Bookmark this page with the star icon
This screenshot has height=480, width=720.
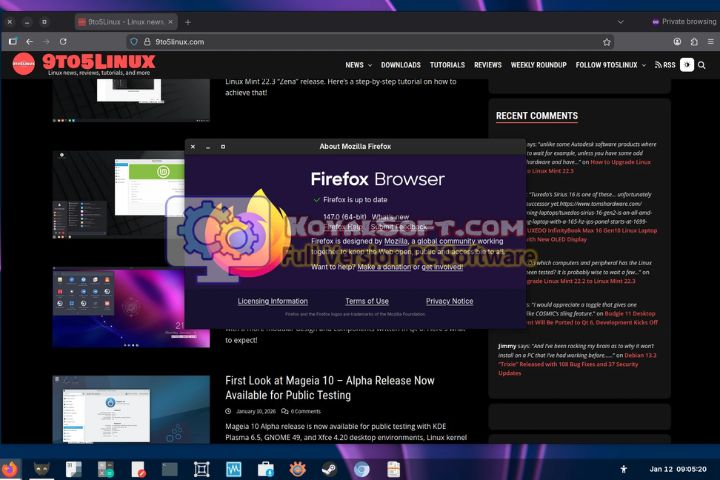tap(607, 42)
